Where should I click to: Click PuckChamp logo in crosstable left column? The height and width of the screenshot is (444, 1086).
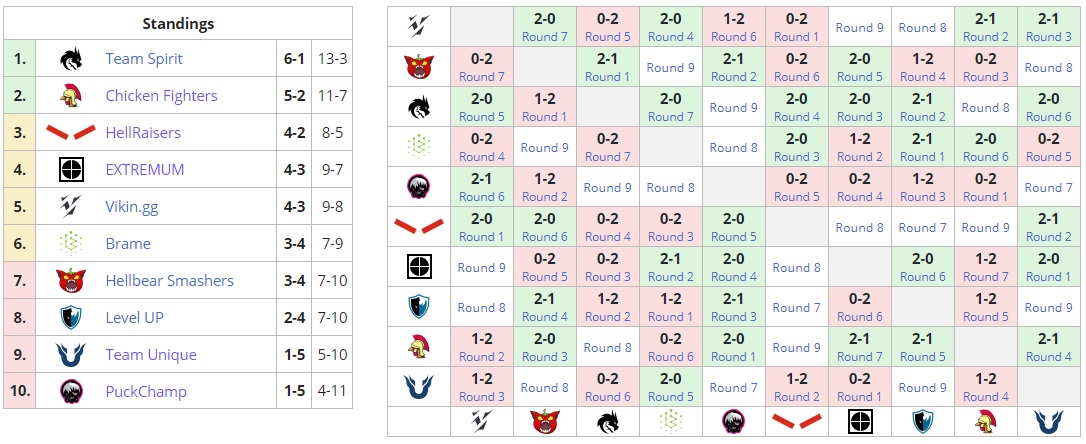coord(419,187)
